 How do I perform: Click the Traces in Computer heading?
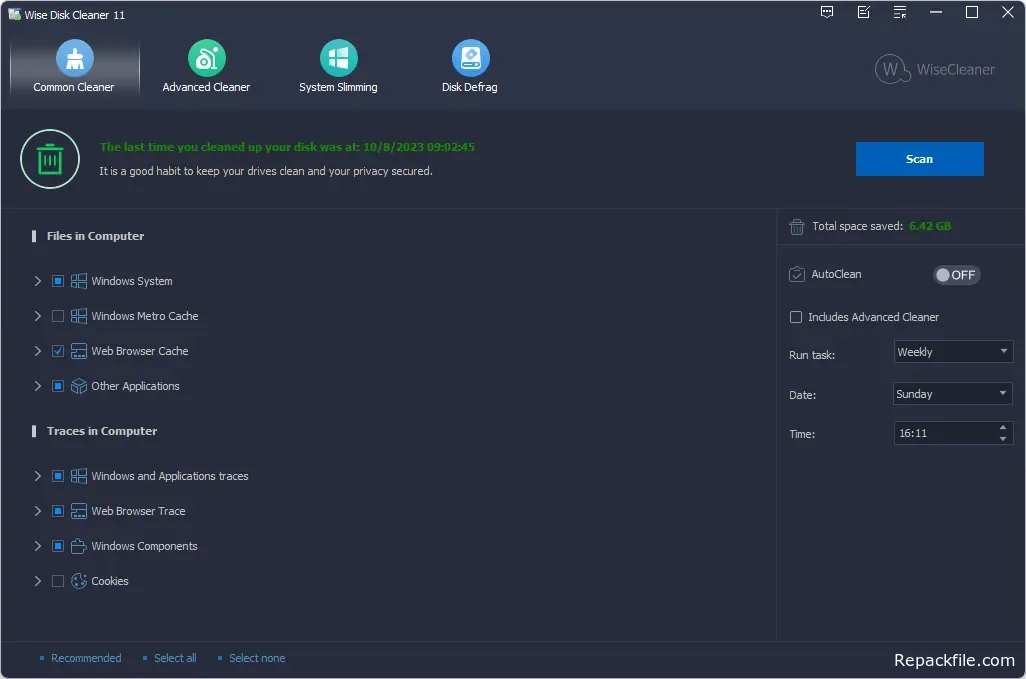pyautogui.click(x=102, y=431)
